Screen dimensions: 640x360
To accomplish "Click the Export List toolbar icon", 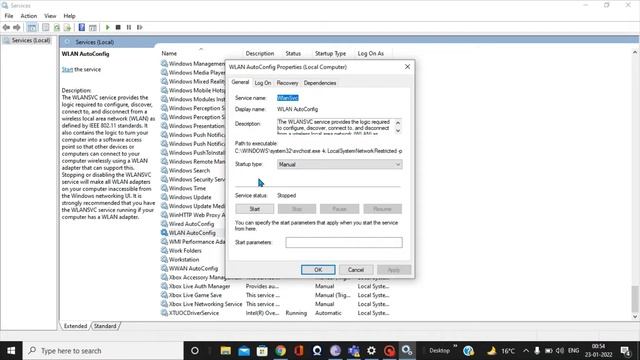I will click(x=67, y=27).
